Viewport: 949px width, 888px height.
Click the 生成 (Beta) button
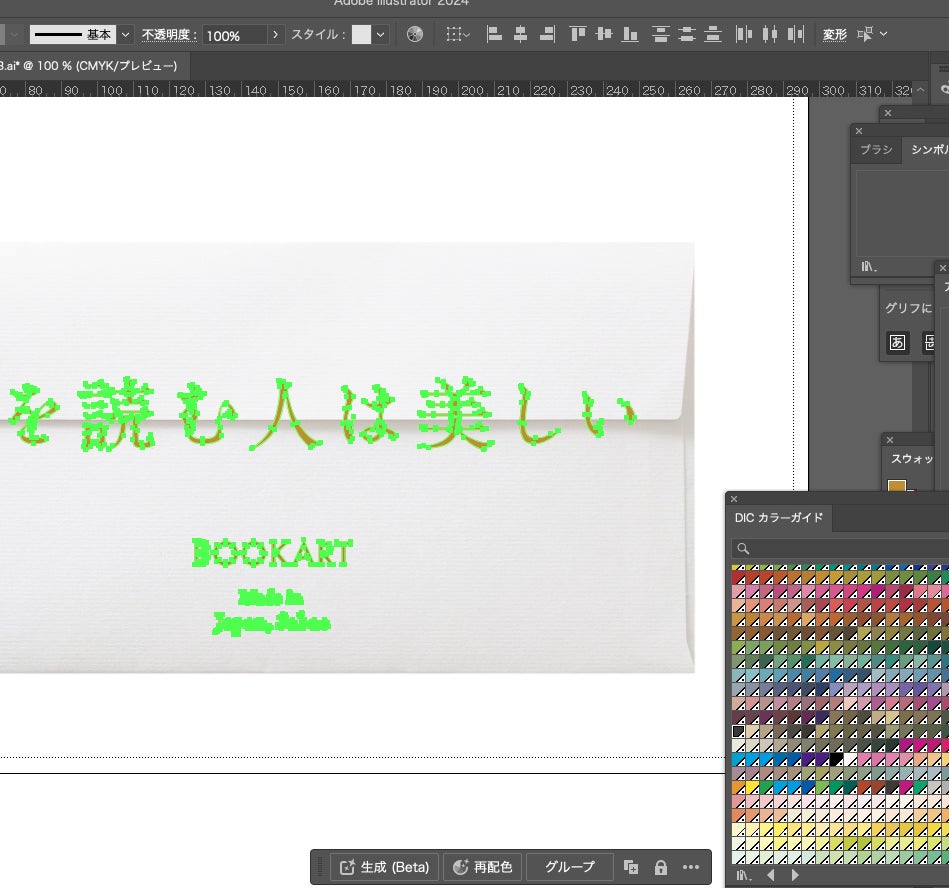click(385, 867)
